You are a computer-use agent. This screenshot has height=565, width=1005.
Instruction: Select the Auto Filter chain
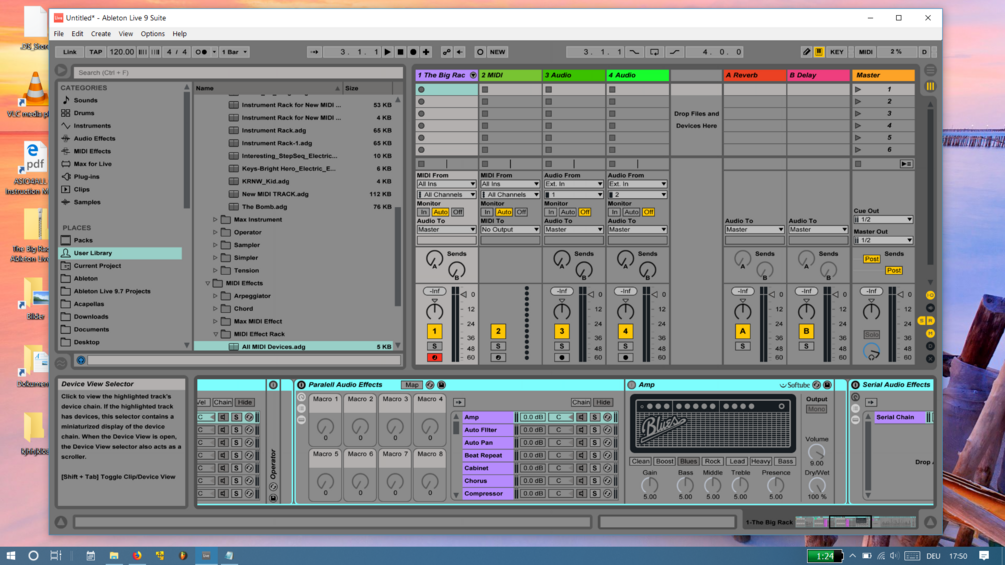tap(487, 430)
